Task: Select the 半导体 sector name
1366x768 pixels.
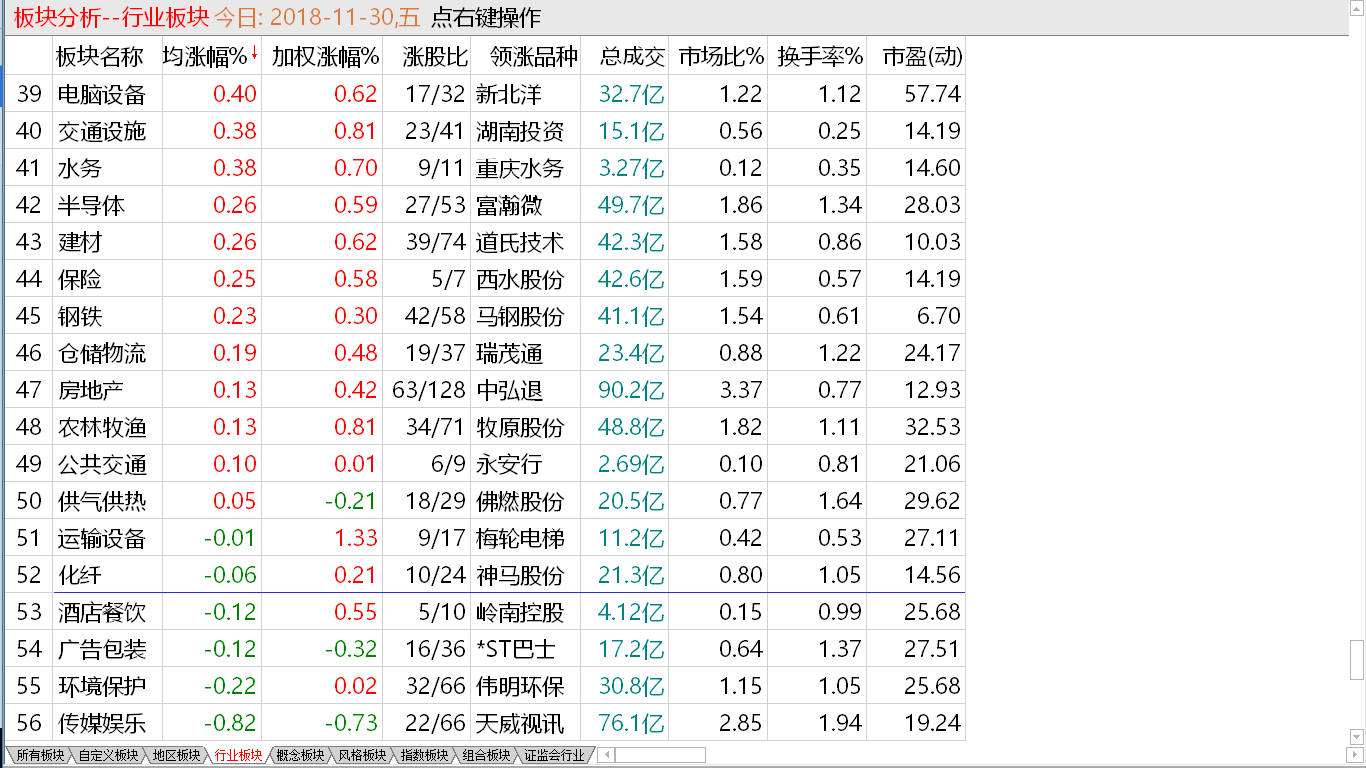Action: click(90, 205)
